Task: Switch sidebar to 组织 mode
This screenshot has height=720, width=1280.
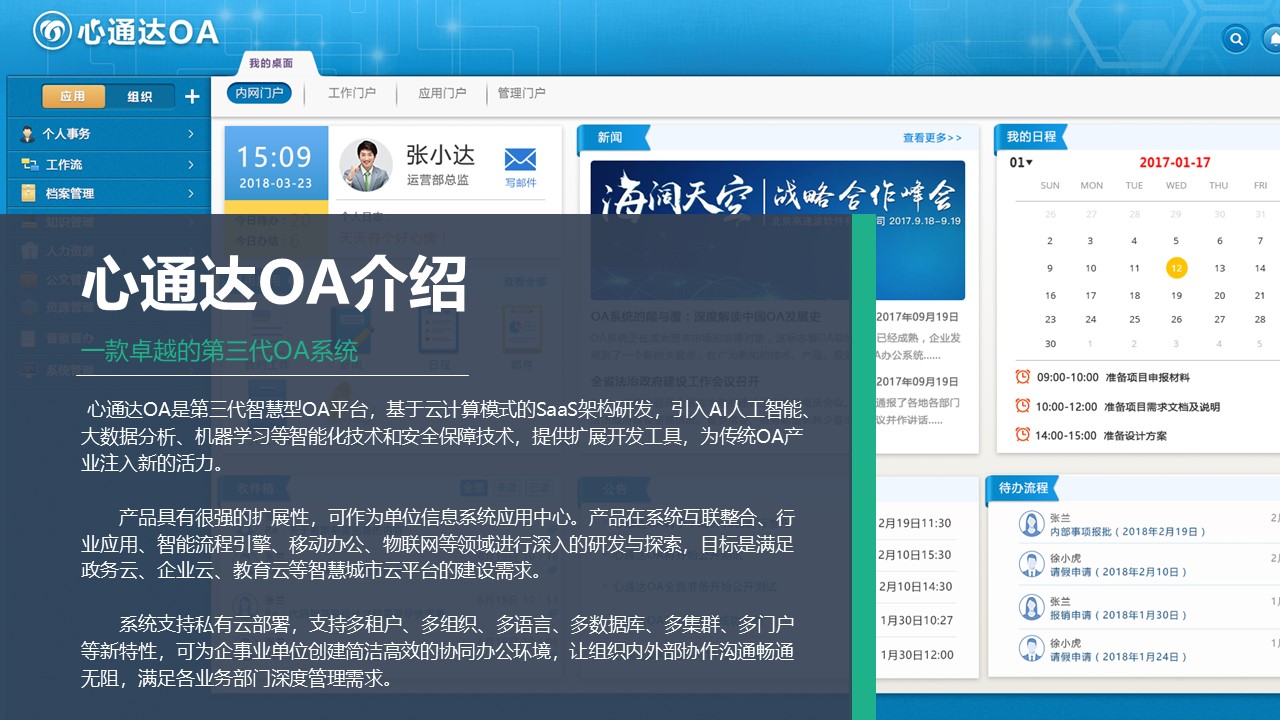Action: [x=140, y=97]
